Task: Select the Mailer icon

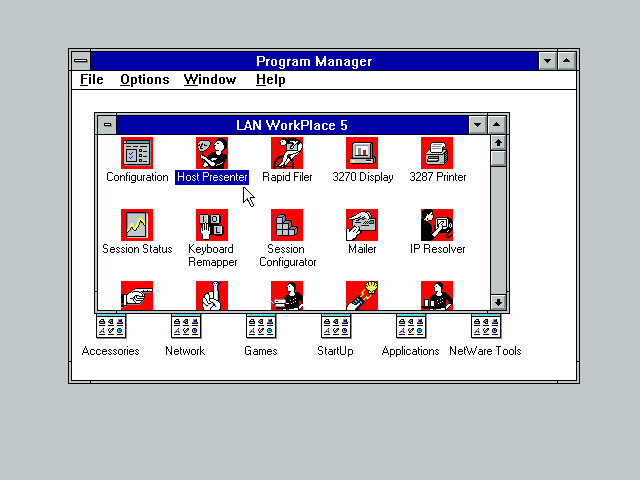Action: [362, 225]
